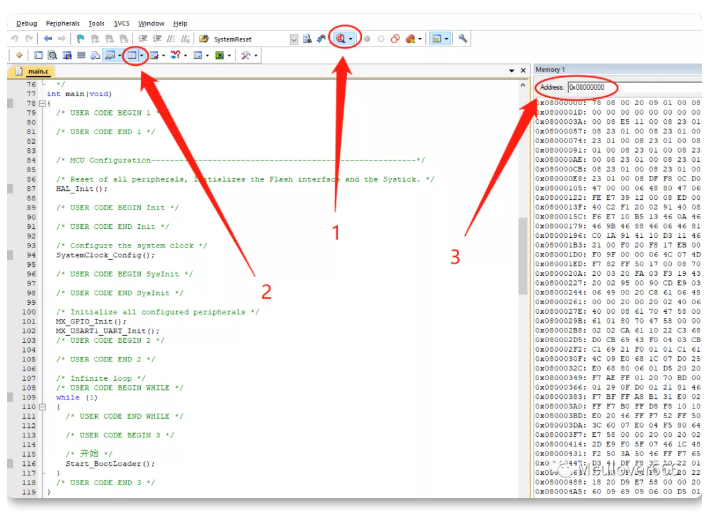Open the SystemReset search combo dropdown

click(x=294, y=39)
